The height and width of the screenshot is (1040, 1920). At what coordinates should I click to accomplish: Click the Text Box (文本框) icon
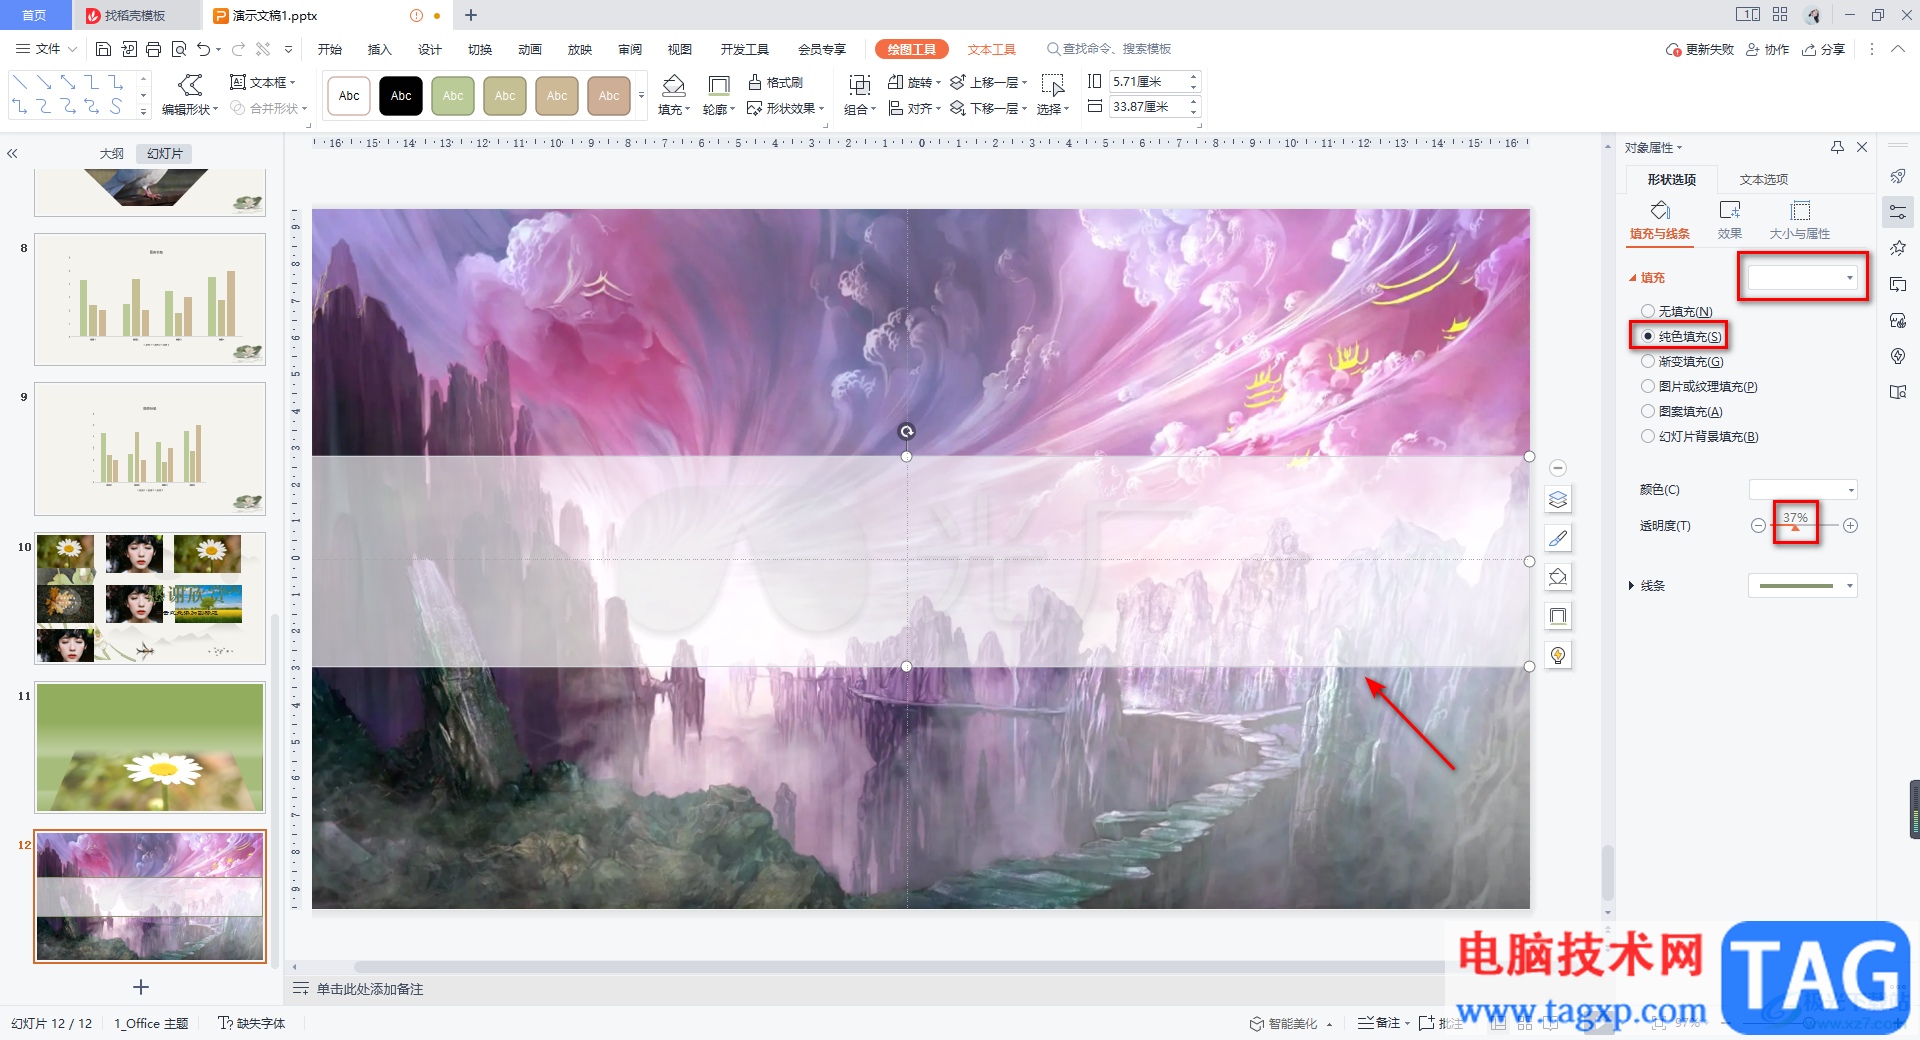[x=262, y=82]
